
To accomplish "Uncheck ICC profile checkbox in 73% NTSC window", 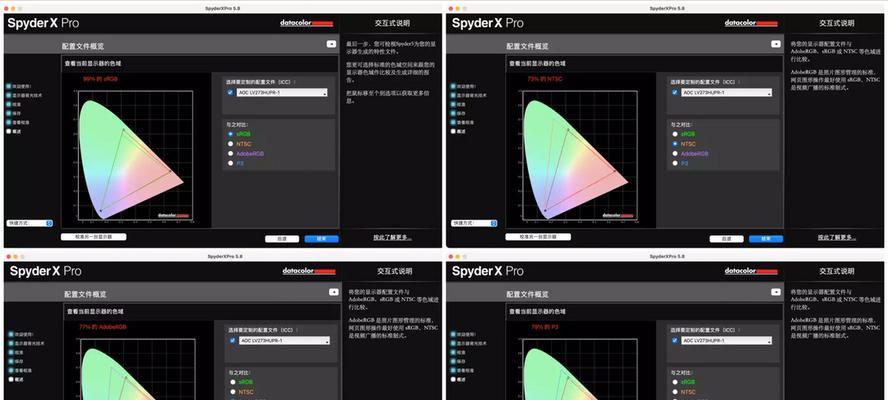I will [x=674, y=92].
